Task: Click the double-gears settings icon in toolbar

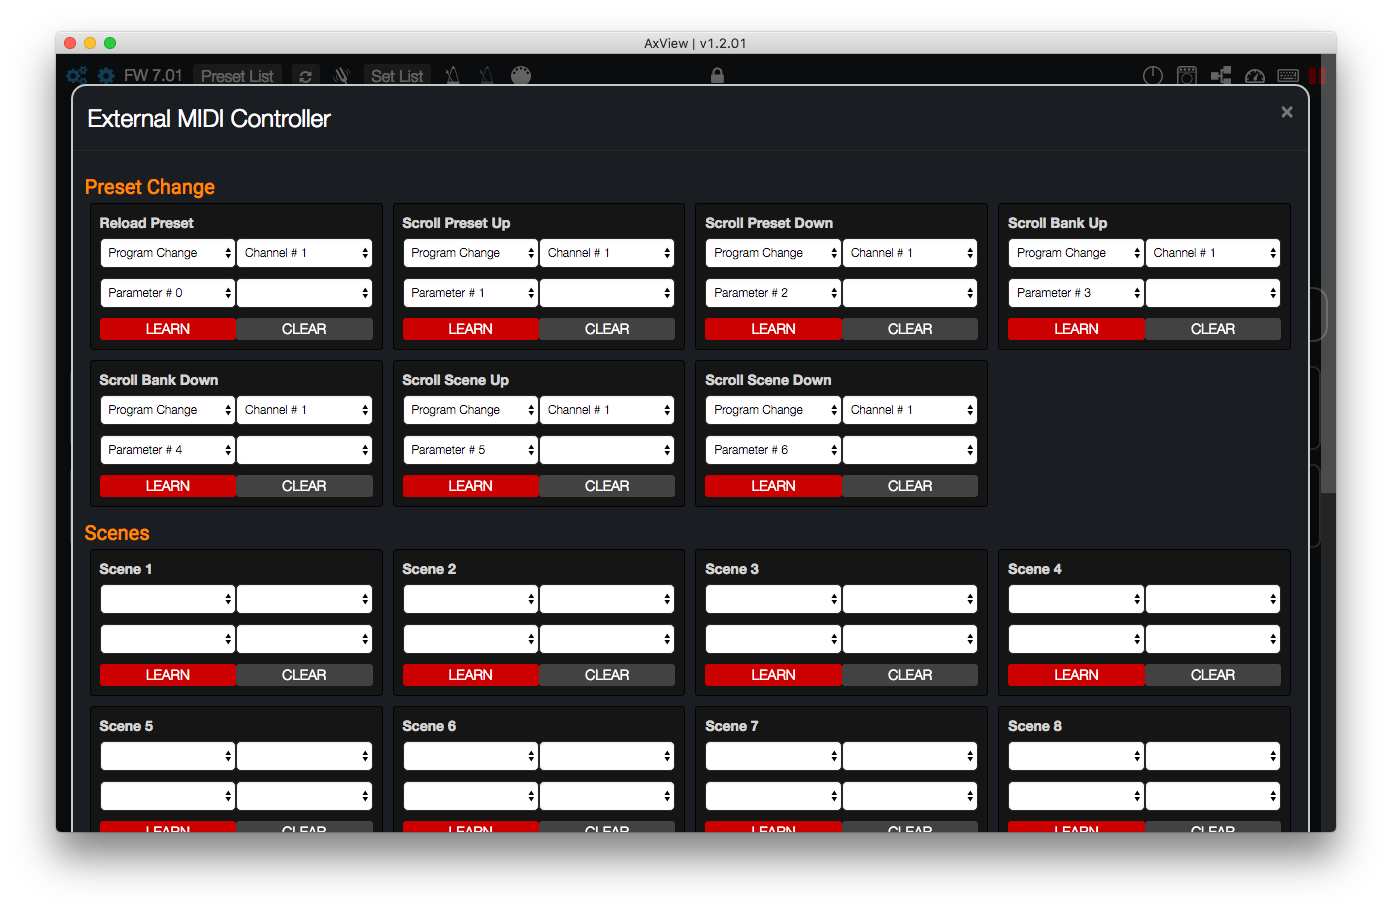Action: 76,75
